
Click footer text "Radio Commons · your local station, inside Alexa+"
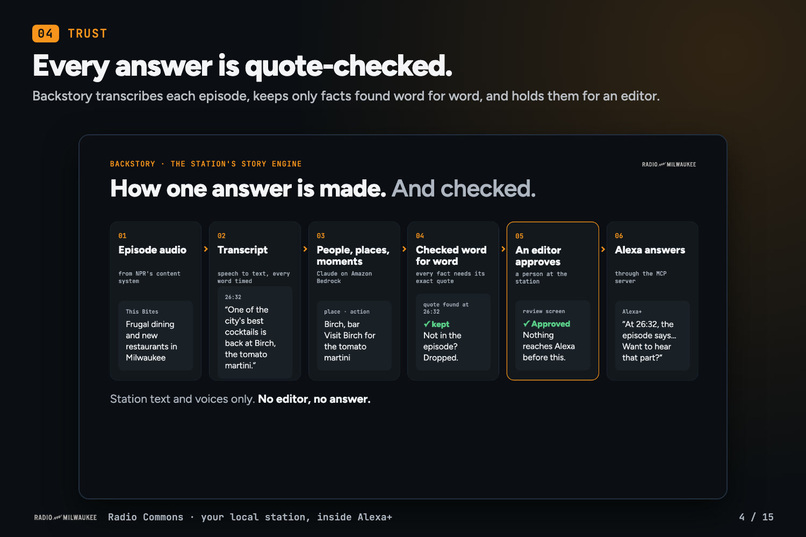[250, 517]
